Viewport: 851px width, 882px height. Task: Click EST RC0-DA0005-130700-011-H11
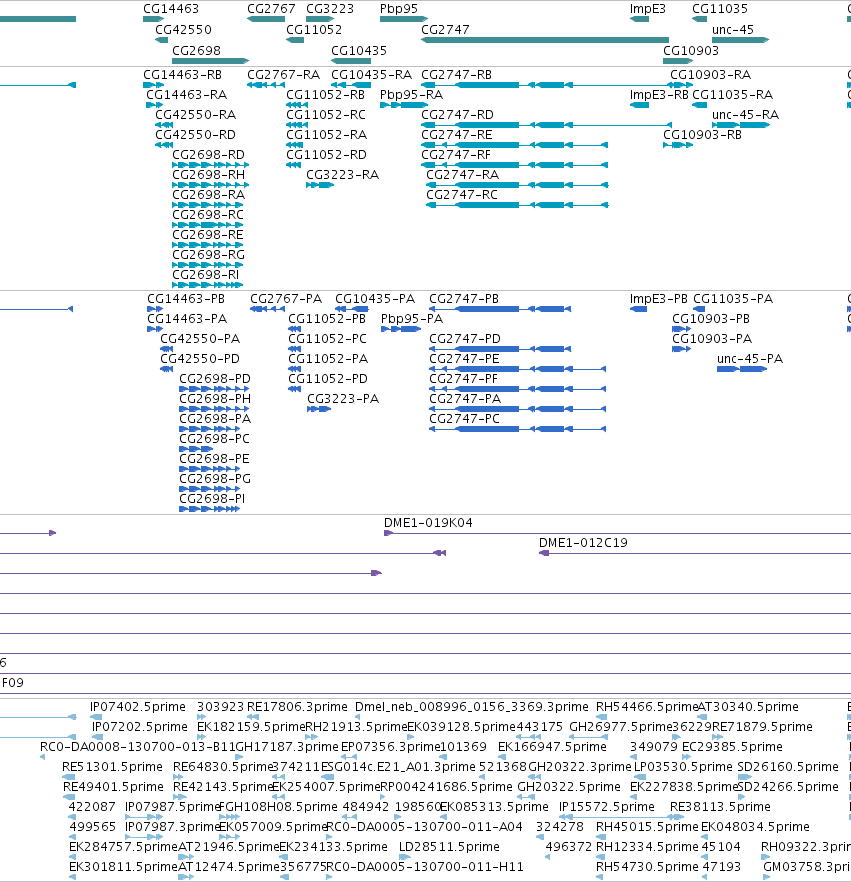click(x=425, y=867)
